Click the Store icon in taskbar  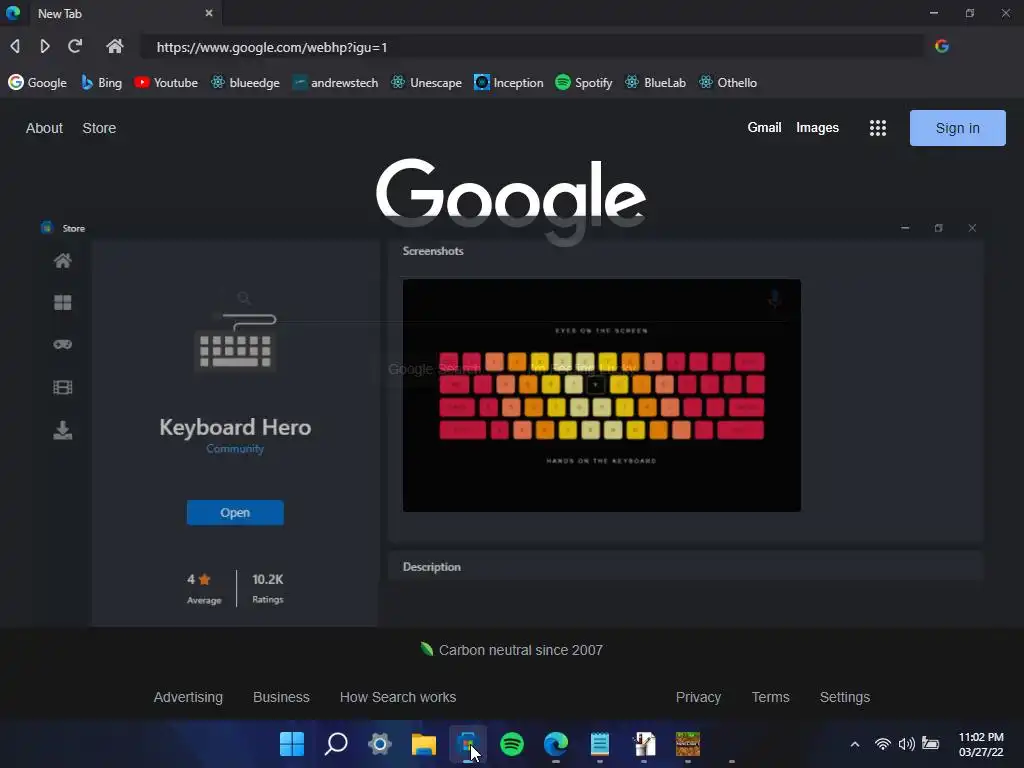(x=468, y=743)
